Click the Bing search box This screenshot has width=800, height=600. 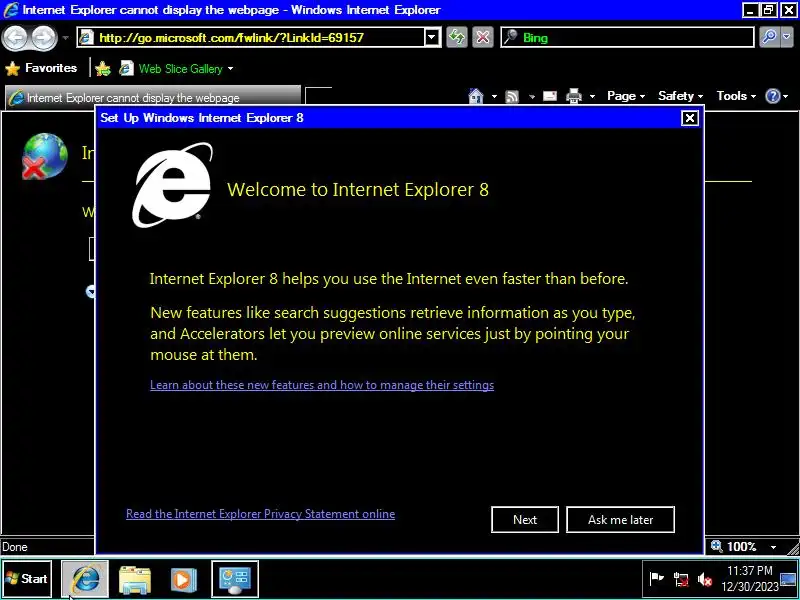coord(627,37)
